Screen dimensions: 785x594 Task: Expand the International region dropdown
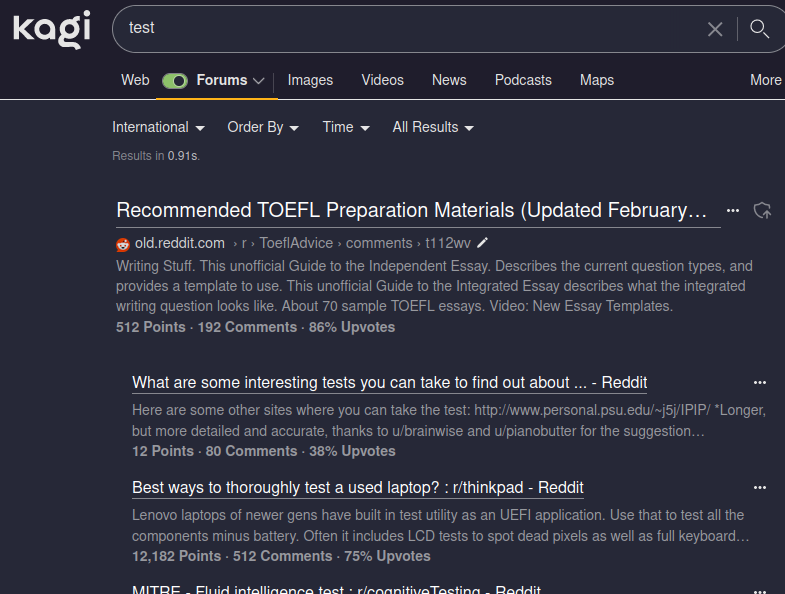[x=158, y=127]
